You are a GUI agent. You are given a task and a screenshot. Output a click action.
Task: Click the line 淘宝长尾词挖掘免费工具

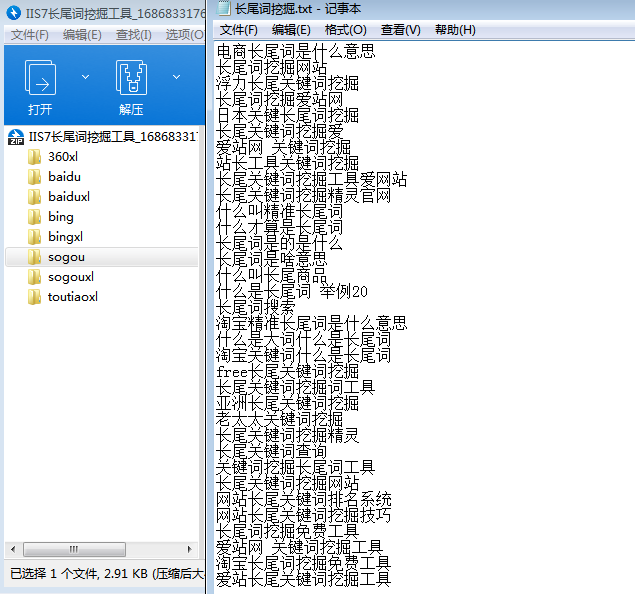click(303, 564)
